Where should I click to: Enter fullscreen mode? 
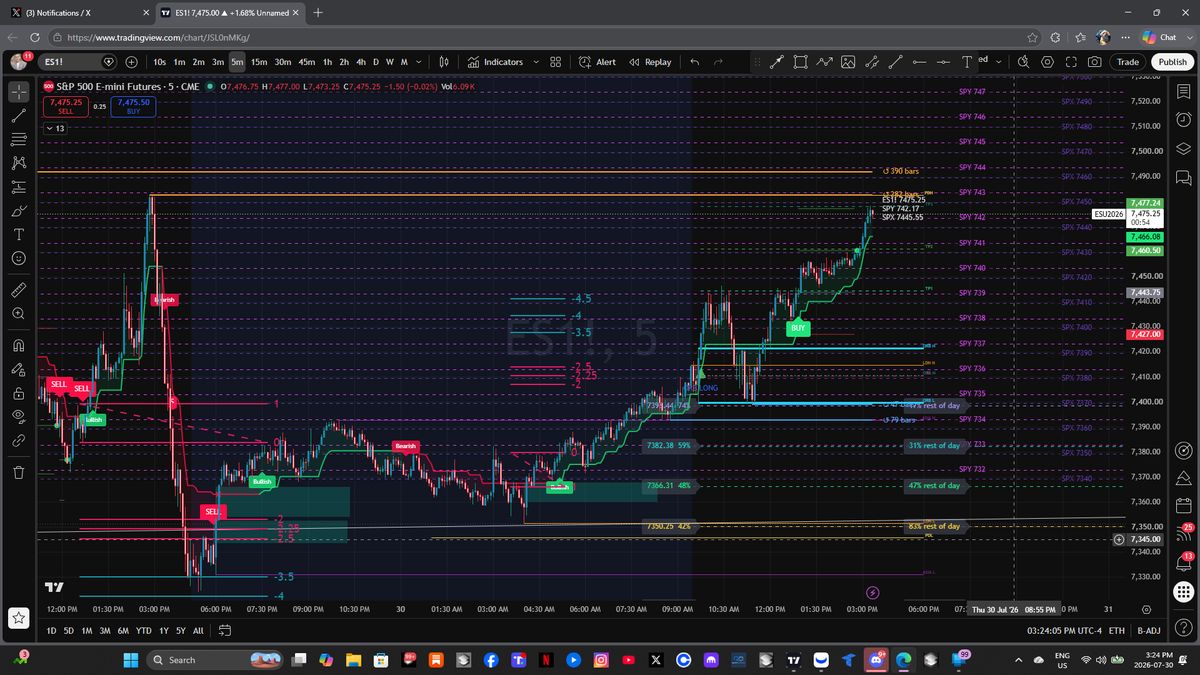[1071, 62]
